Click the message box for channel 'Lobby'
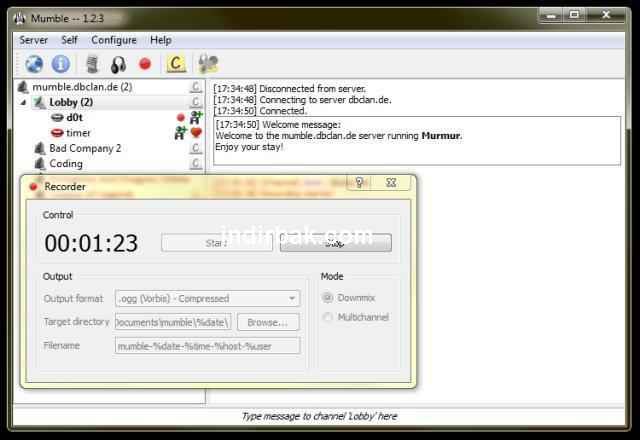The image size is (640, 440). (319, 416)
